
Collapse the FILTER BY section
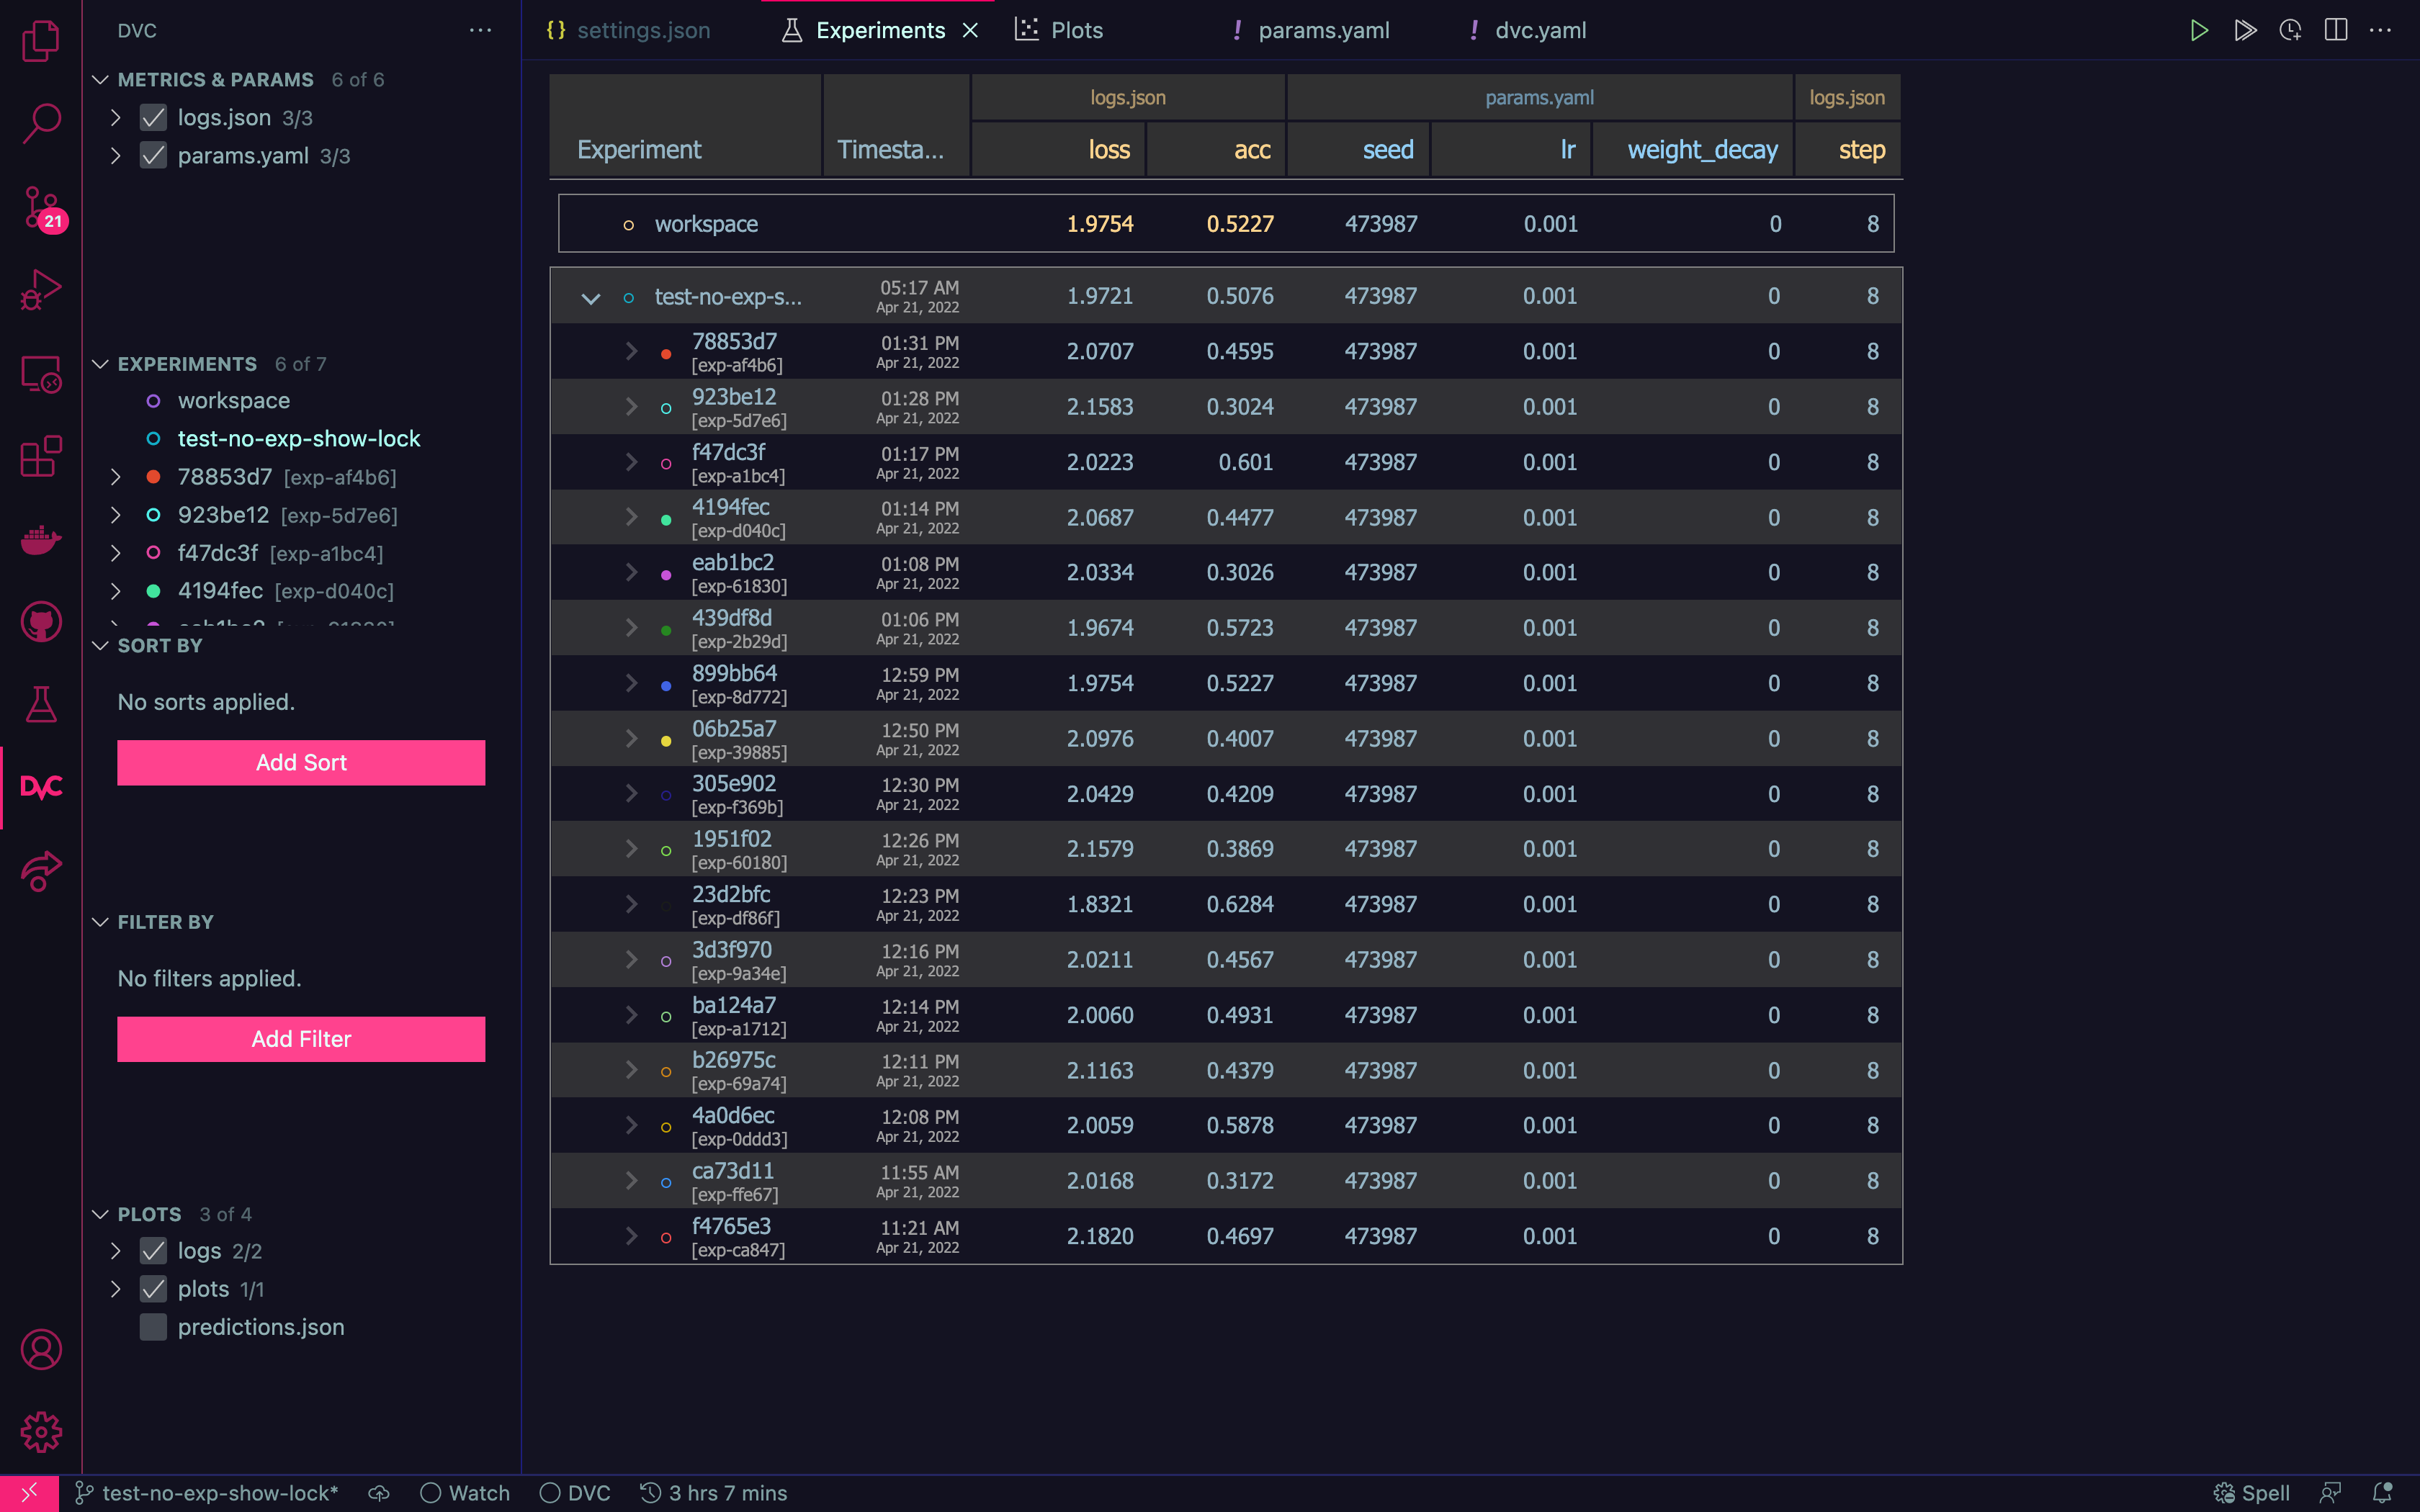(x=100, y=922)
